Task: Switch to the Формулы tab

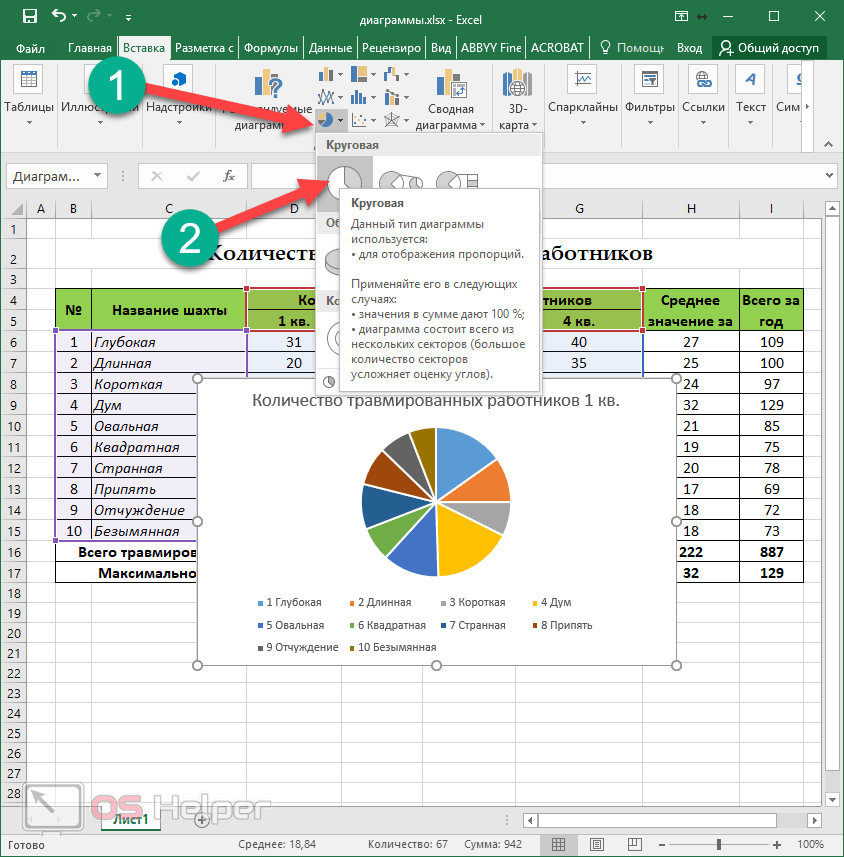Action: coord(270,48)
